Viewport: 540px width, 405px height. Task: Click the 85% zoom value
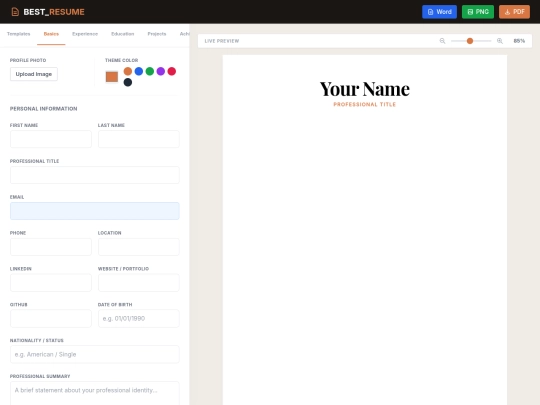519,41
